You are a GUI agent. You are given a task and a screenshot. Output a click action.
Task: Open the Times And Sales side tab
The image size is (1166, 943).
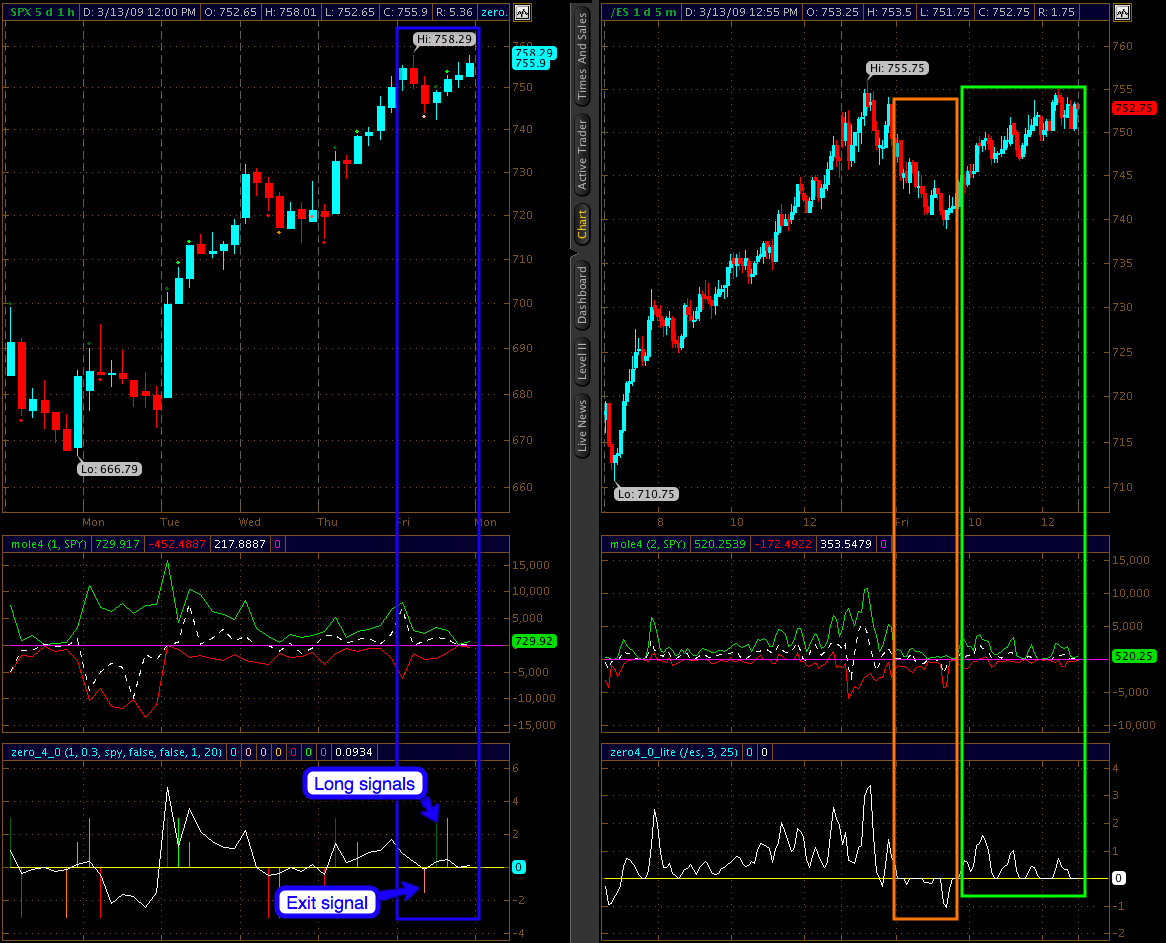[582, 59]
